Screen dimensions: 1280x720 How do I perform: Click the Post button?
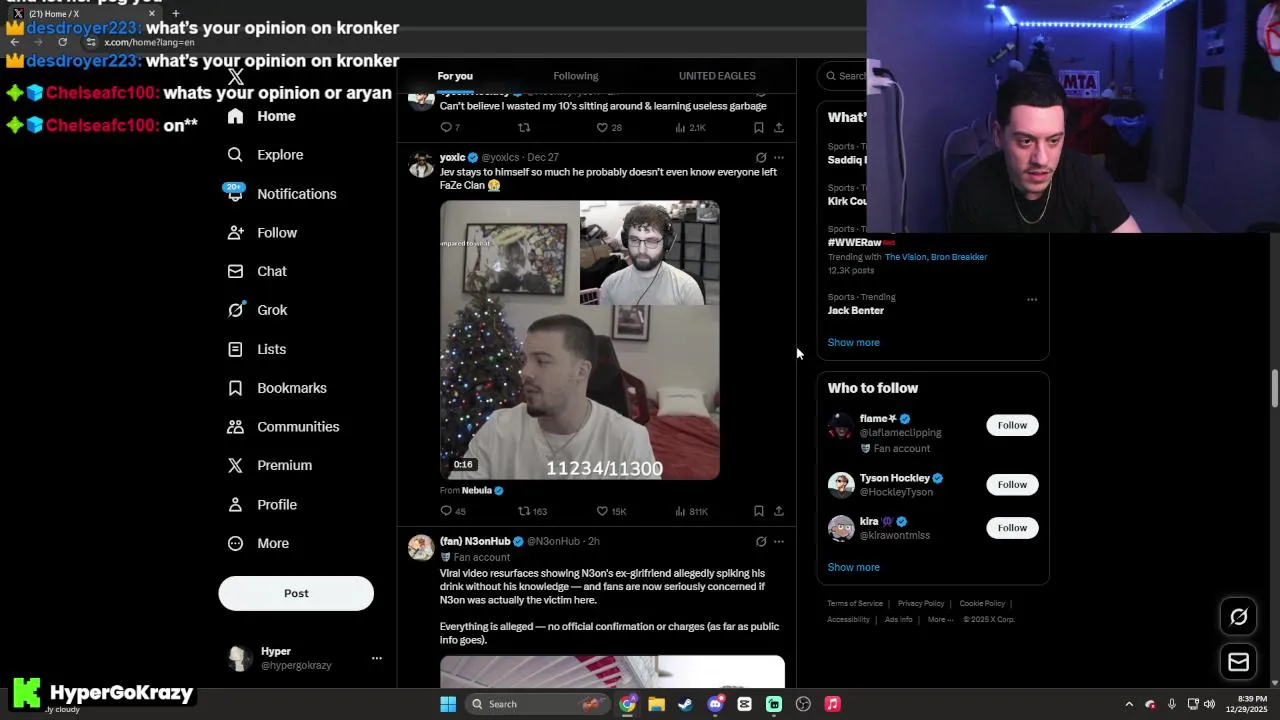(x=296, y=593)
